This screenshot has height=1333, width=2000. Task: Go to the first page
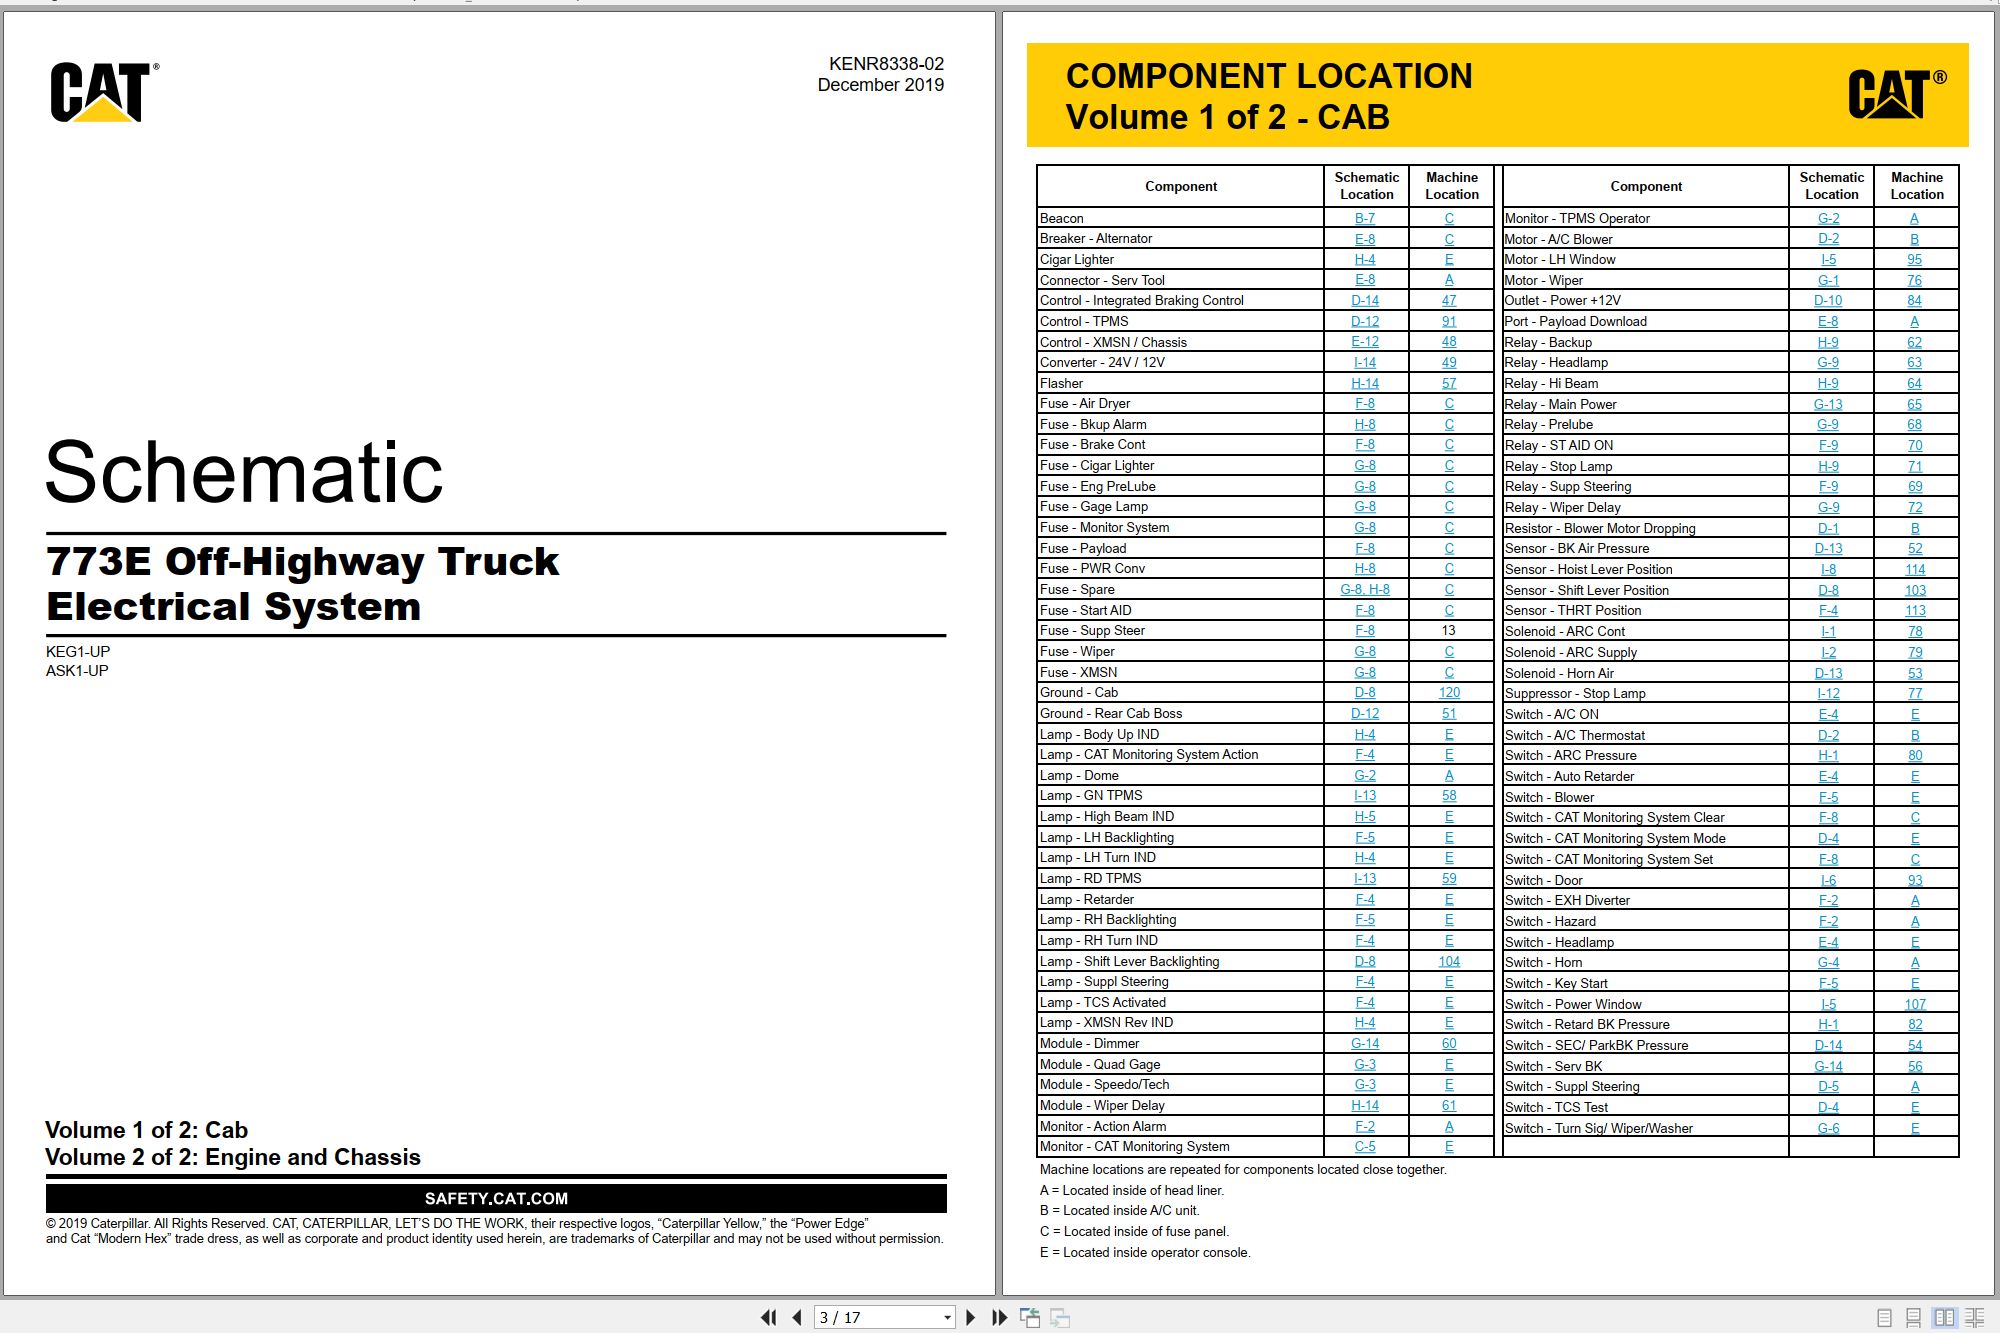768,1317
